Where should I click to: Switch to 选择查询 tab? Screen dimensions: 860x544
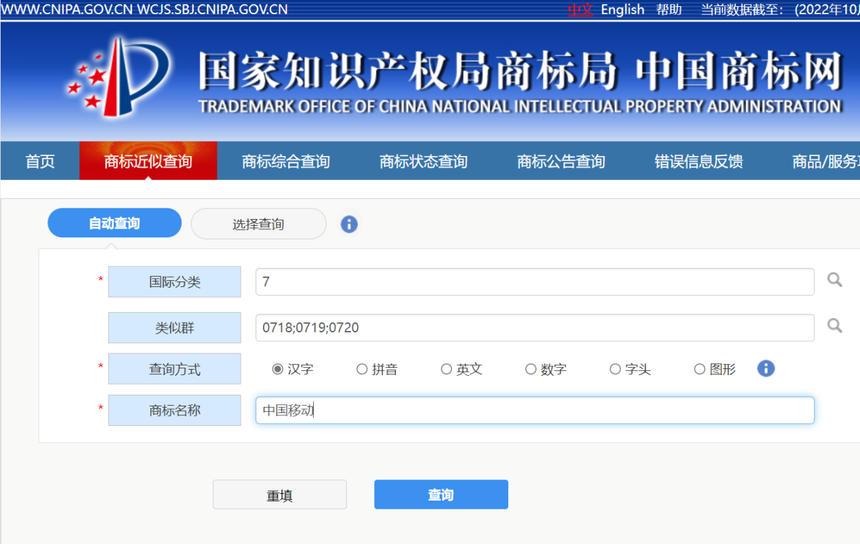[258, 224]
